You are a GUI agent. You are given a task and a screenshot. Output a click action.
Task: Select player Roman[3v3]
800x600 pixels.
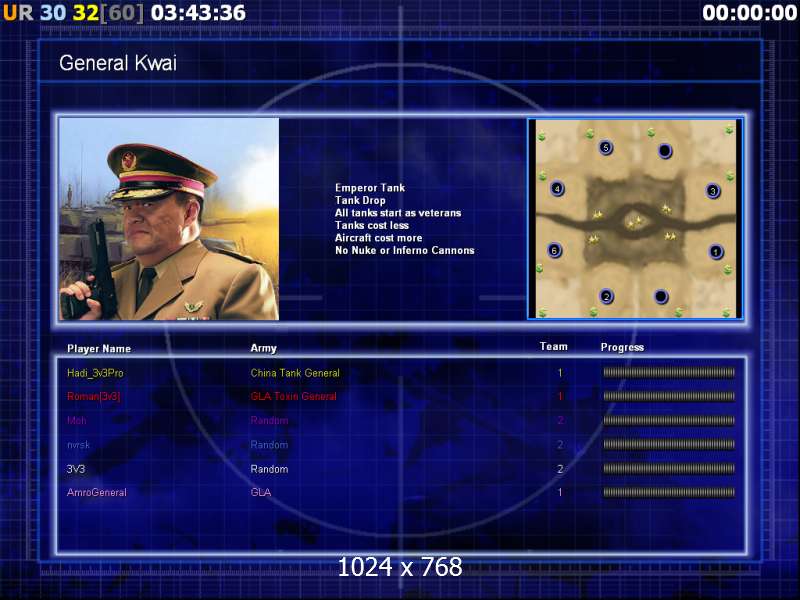click(x=93, y=396)
